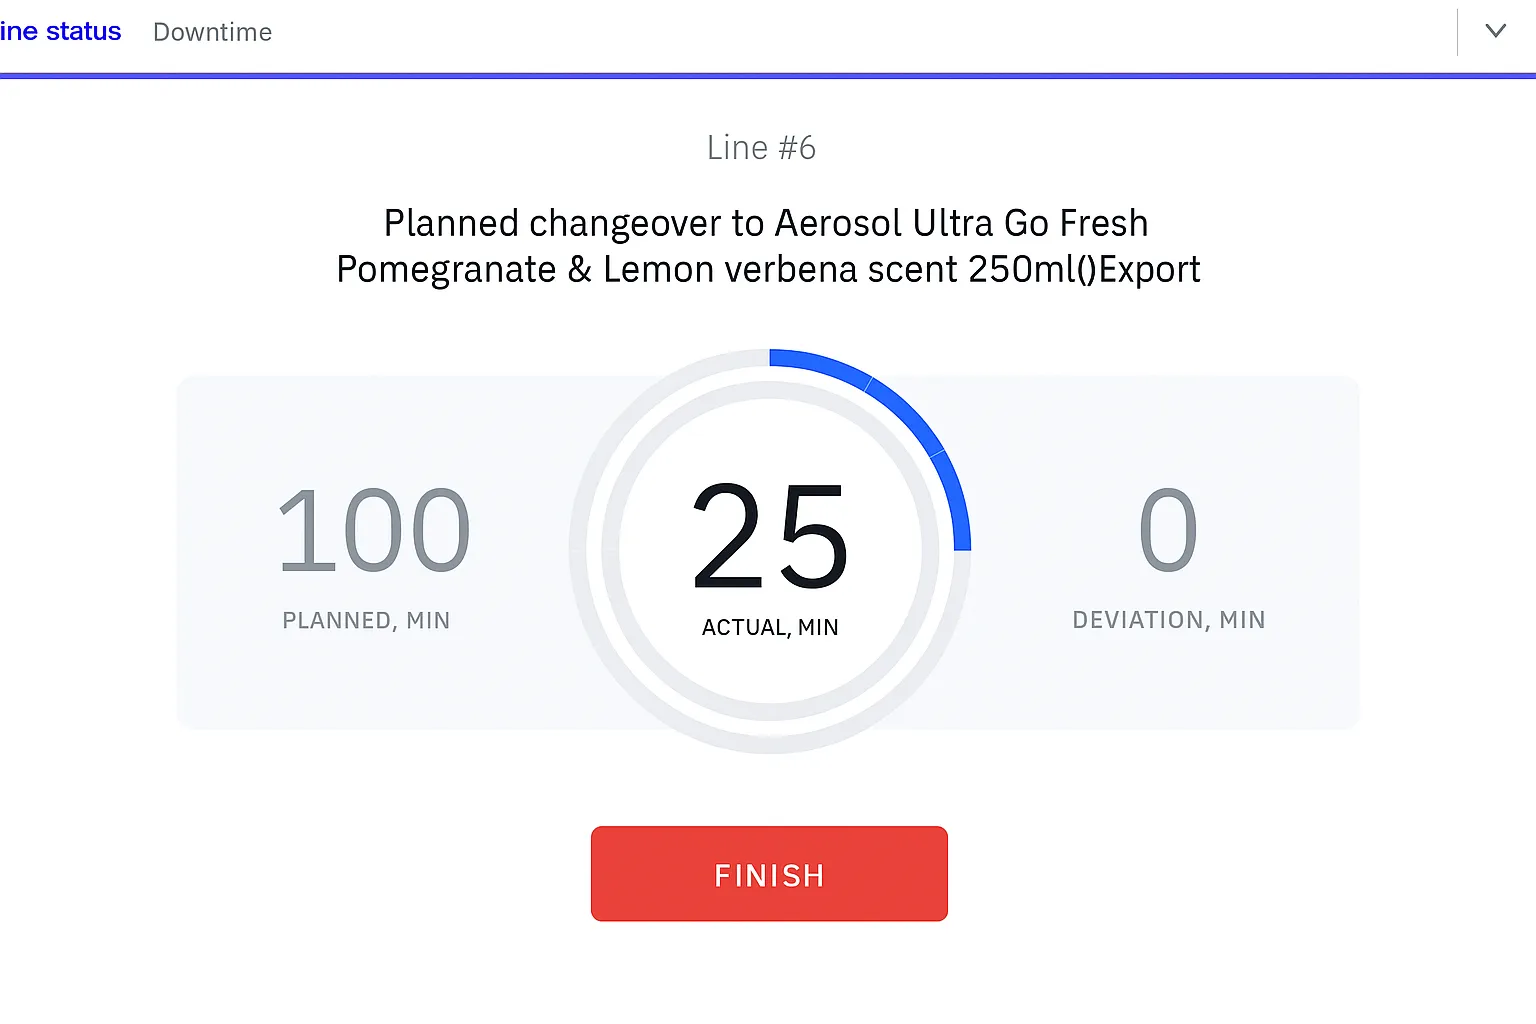Click the actual value 25 in the timer
The height and width of the screenshot is (1024, 1536).
pos(770,536)
